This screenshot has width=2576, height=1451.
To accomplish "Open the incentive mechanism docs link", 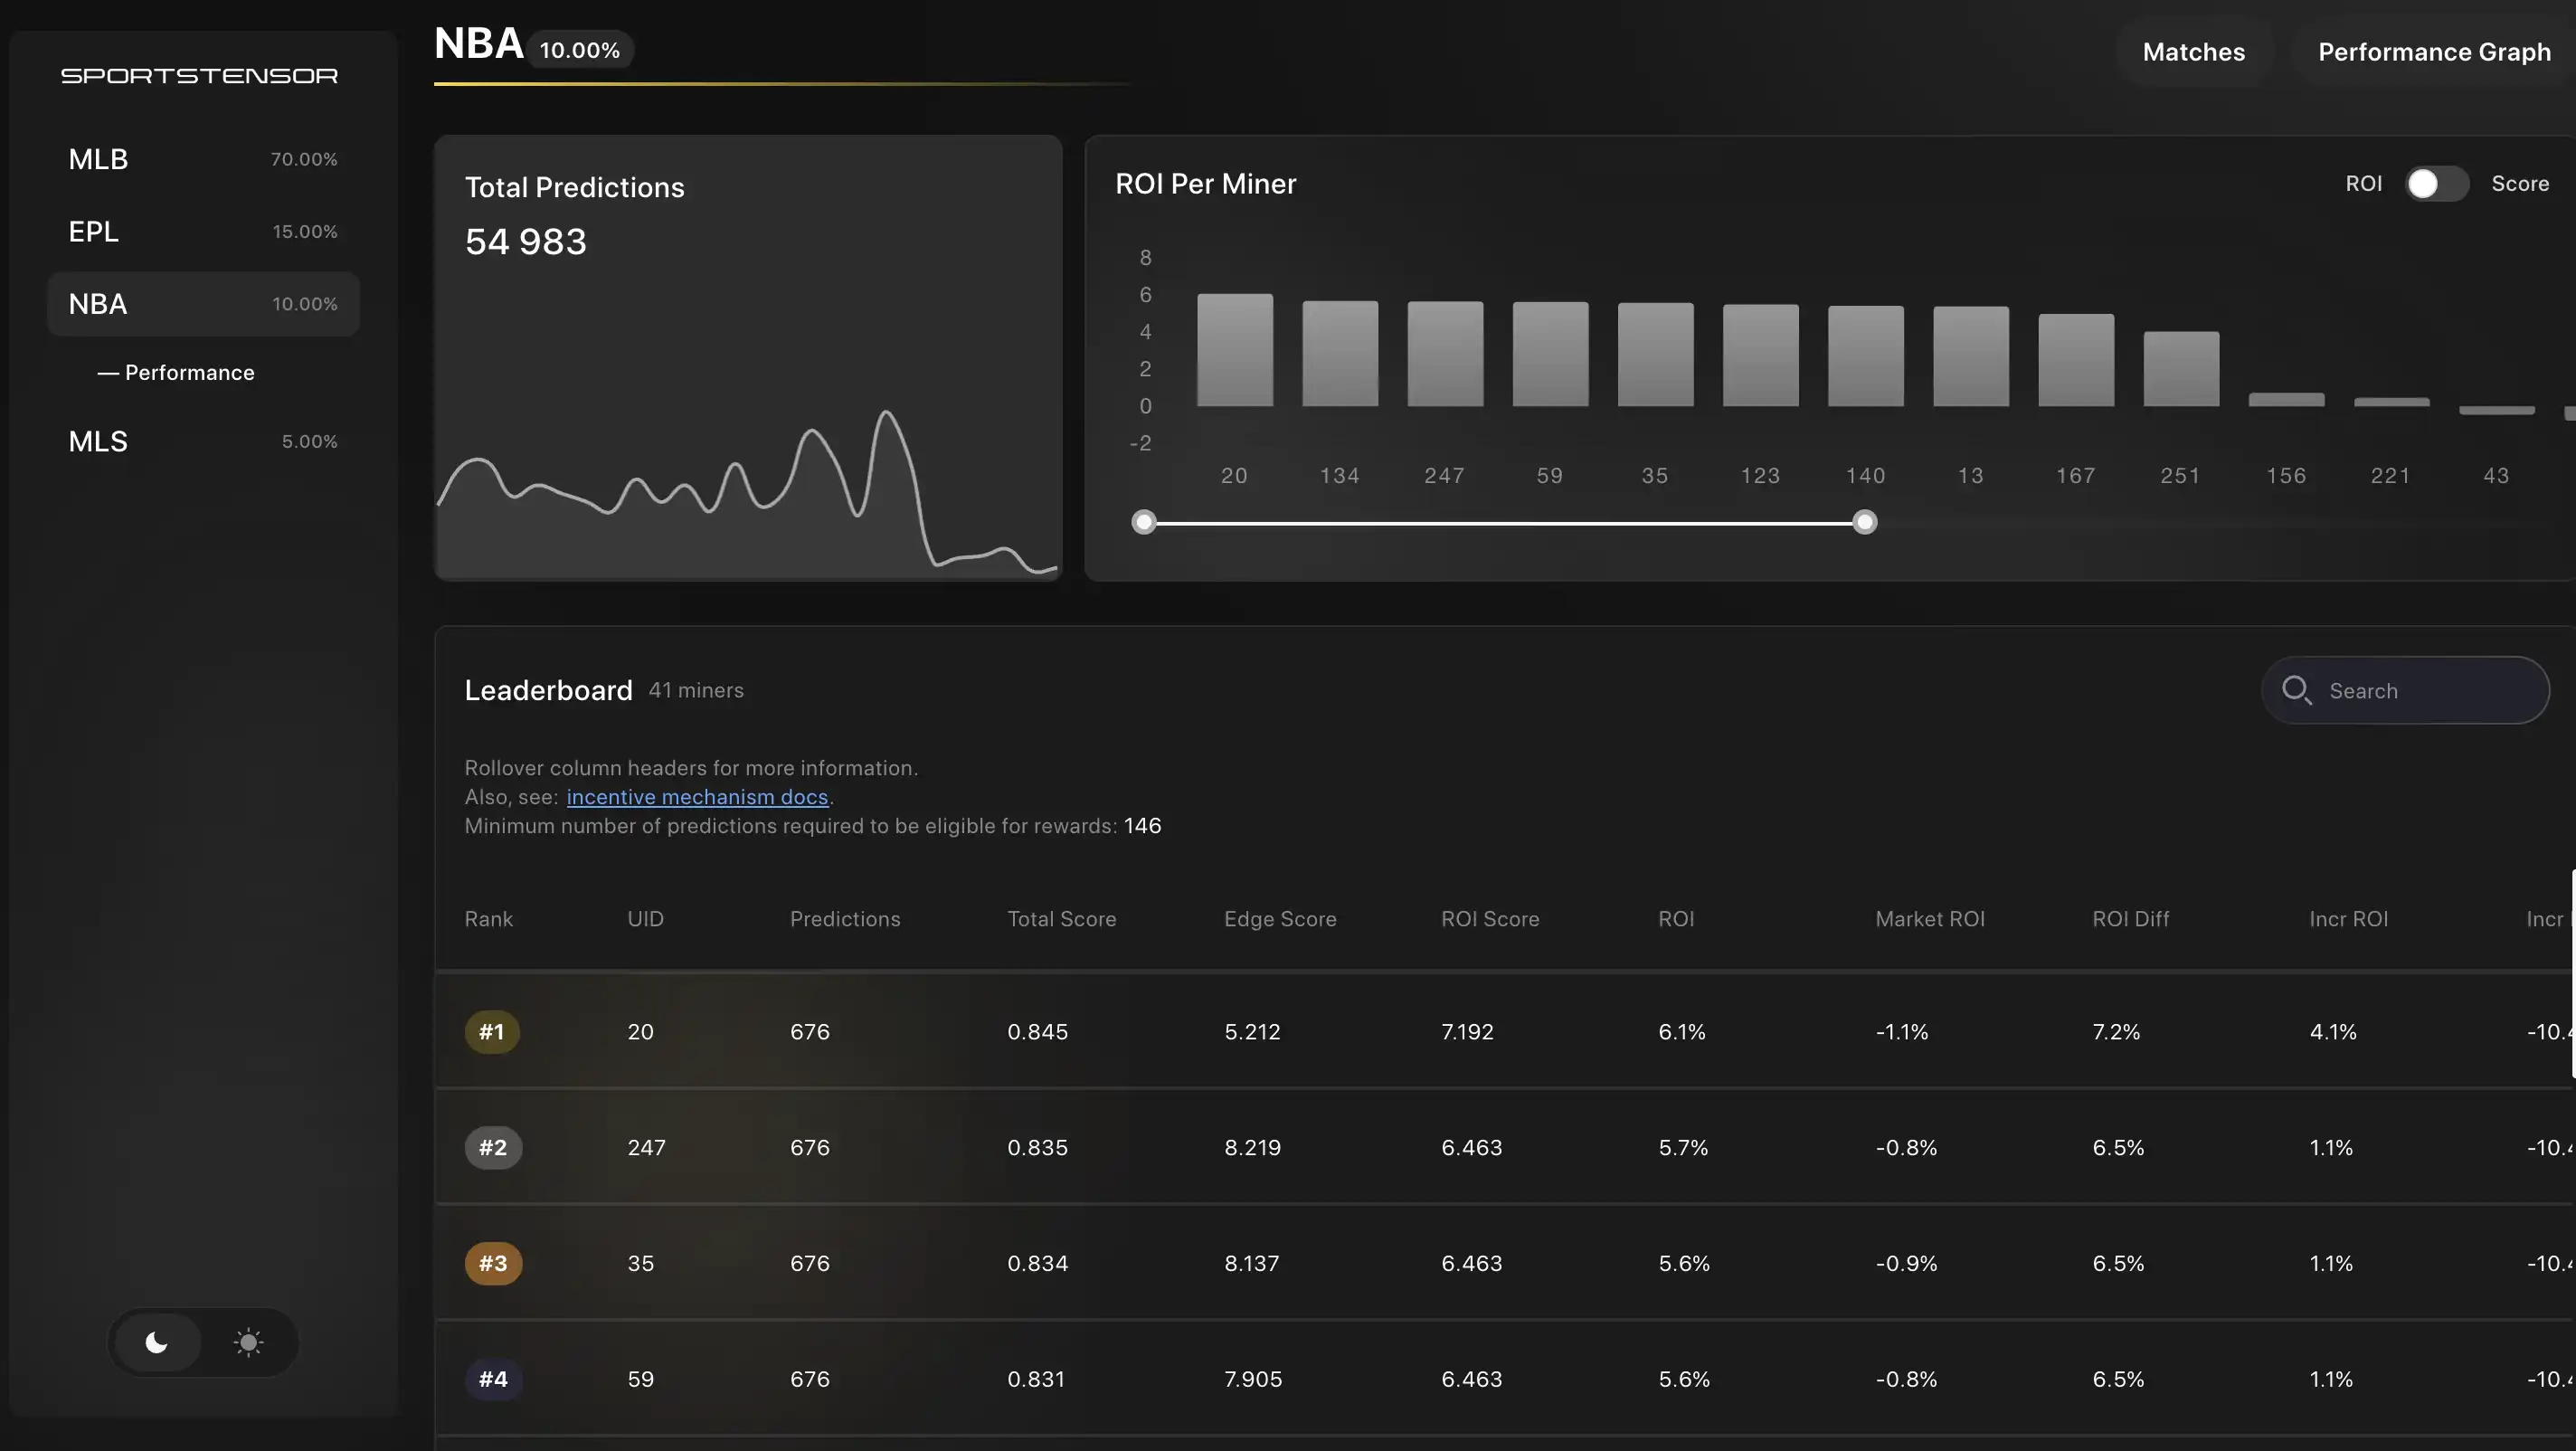I will coord(697,797).
